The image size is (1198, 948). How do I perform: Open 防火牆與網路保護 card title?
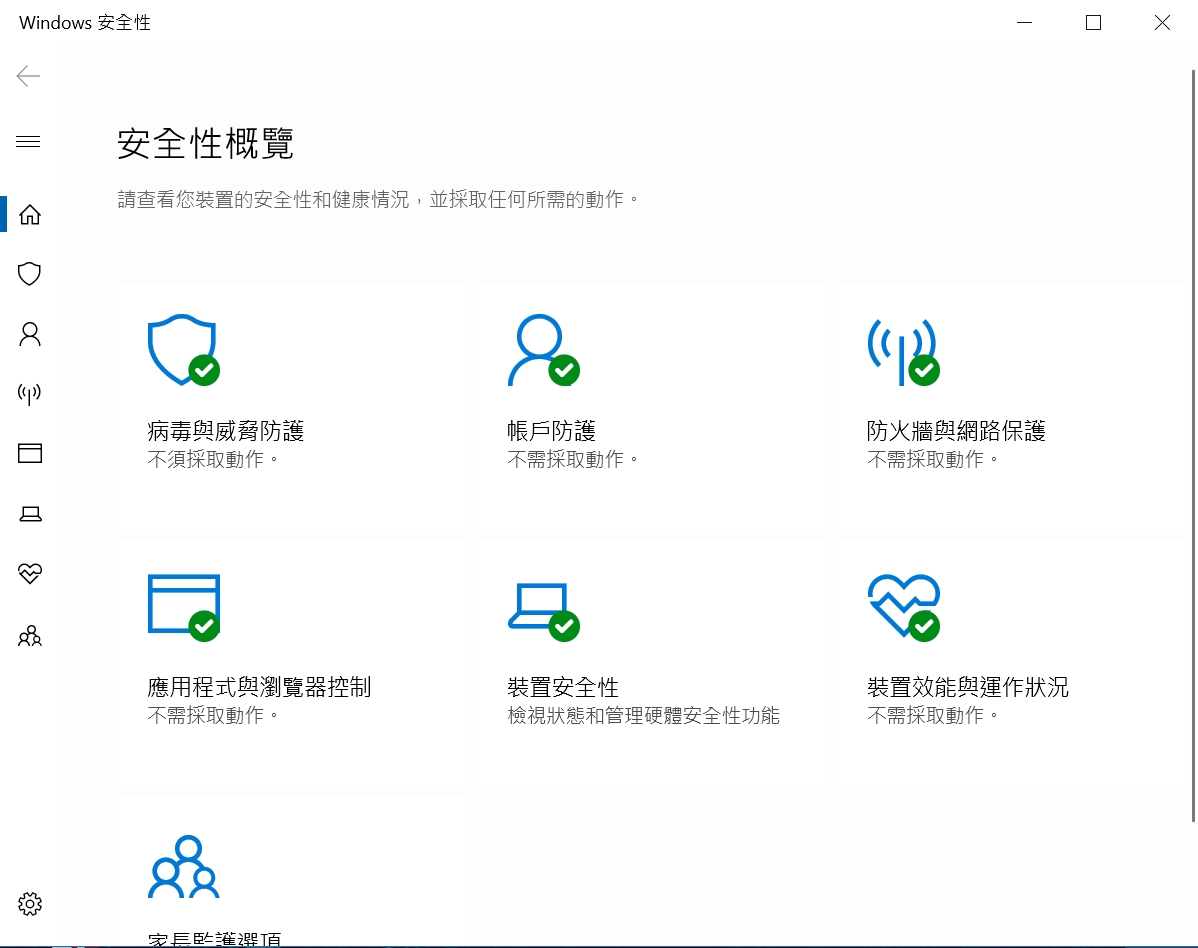tap(956, 431)
